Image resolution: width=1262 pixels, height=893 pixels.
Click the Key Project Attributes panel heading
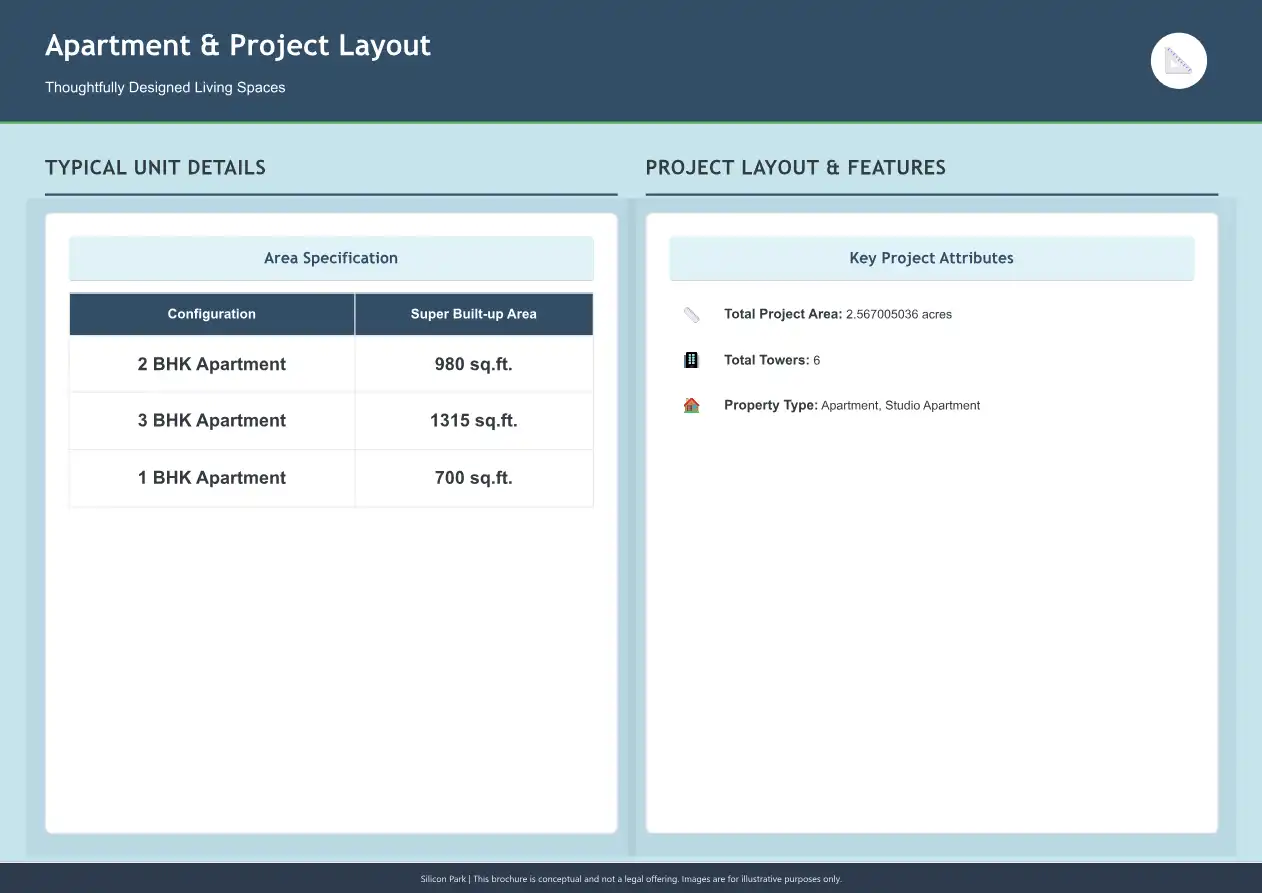(x=931, y=258)
